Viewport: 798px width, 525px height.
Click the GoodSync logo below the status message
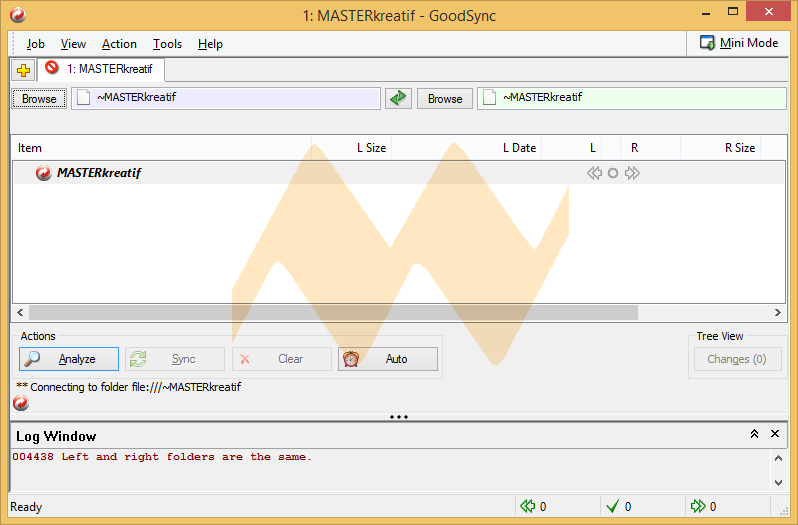[x=21, y=403]
